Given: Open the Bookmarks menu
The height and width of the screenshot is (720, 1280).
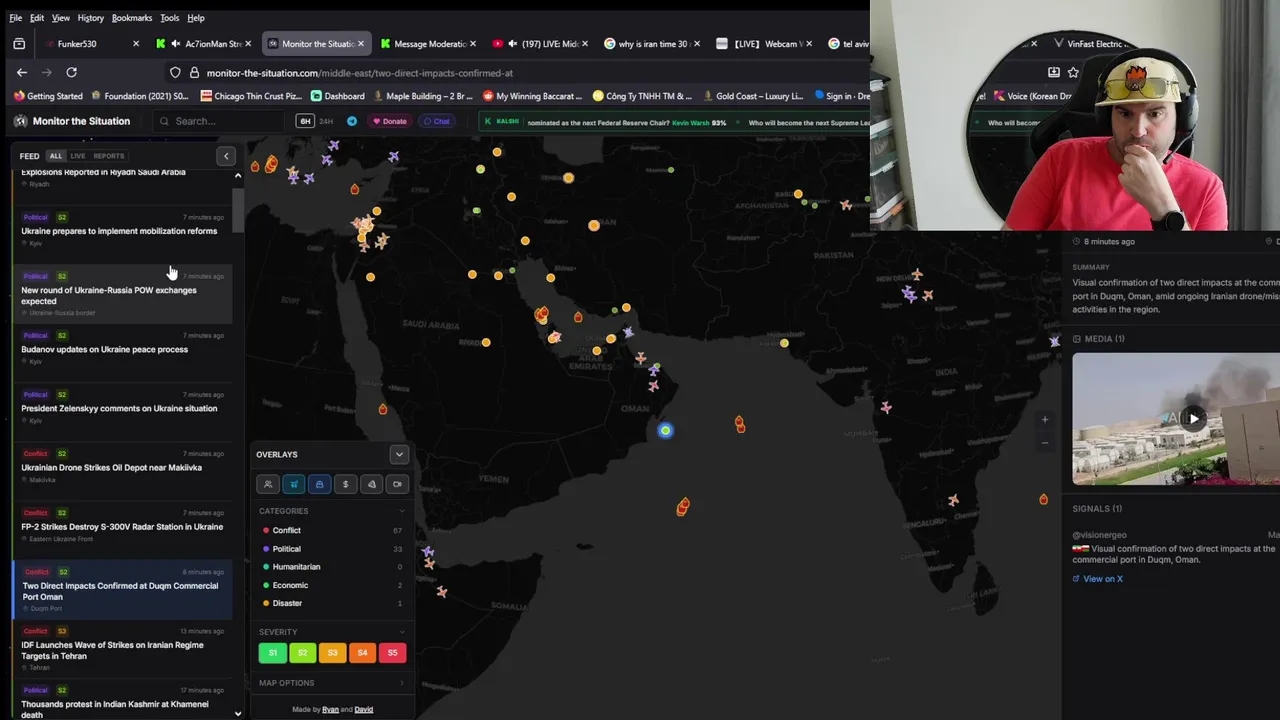Looking at the screenshot, I should 132,18.
